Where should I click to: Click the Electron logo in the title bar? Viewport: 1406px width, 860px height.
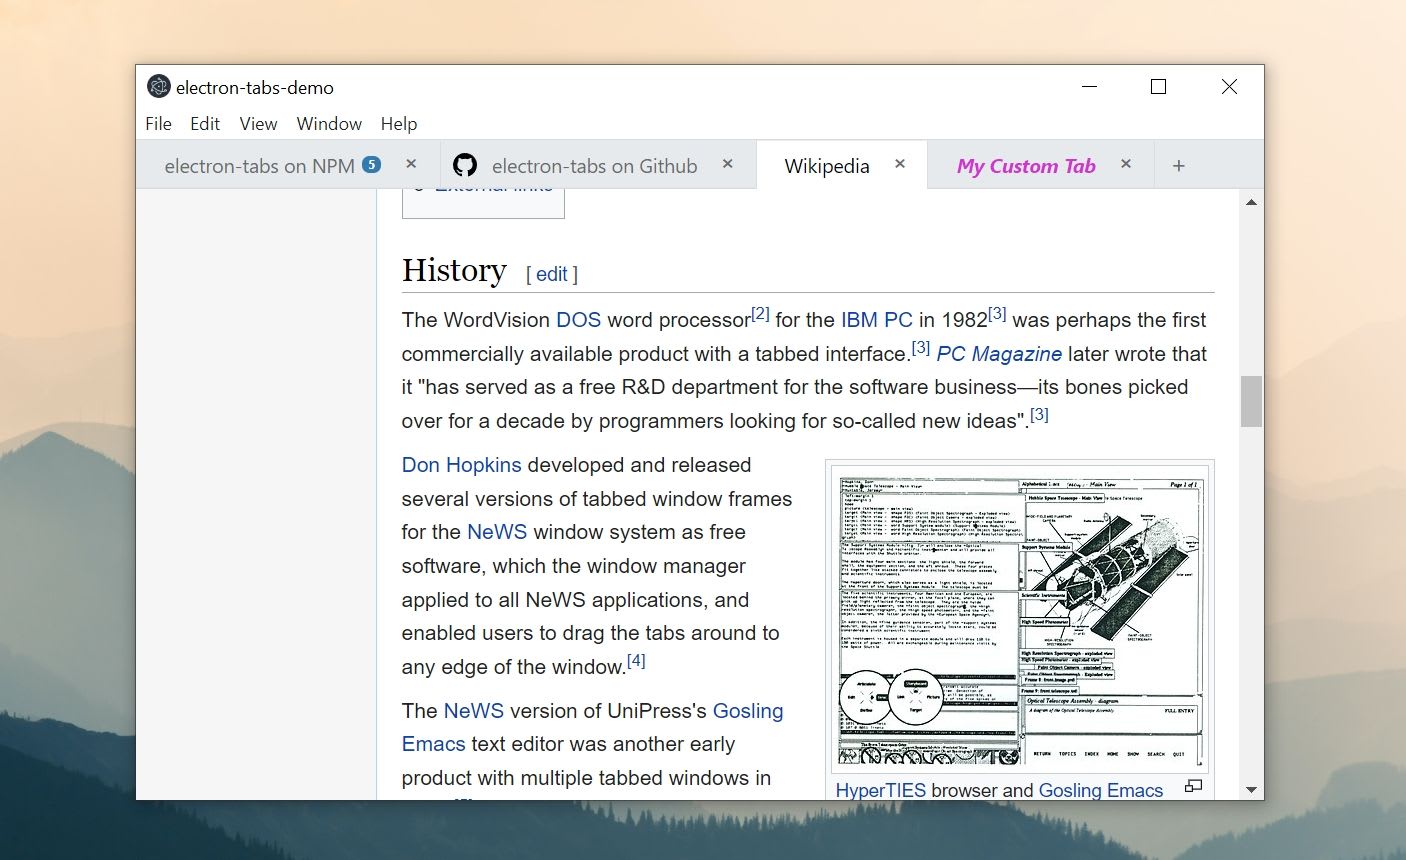(x=158, y=86)
